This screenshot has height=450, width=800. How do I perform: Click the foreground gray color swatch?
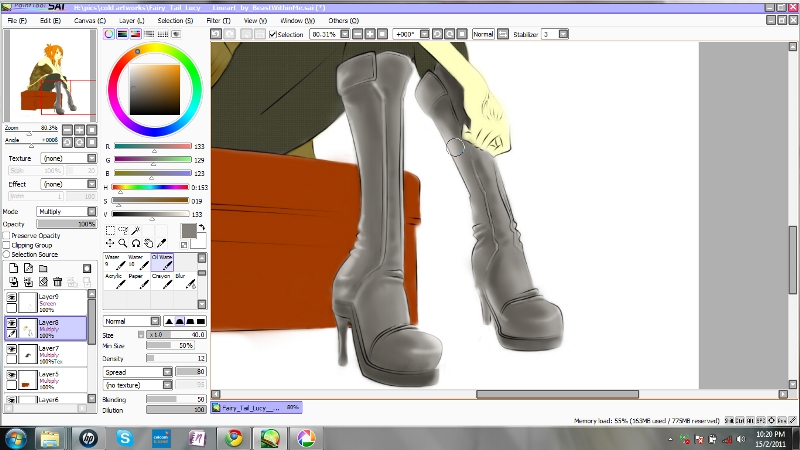(x=189, y=231)
